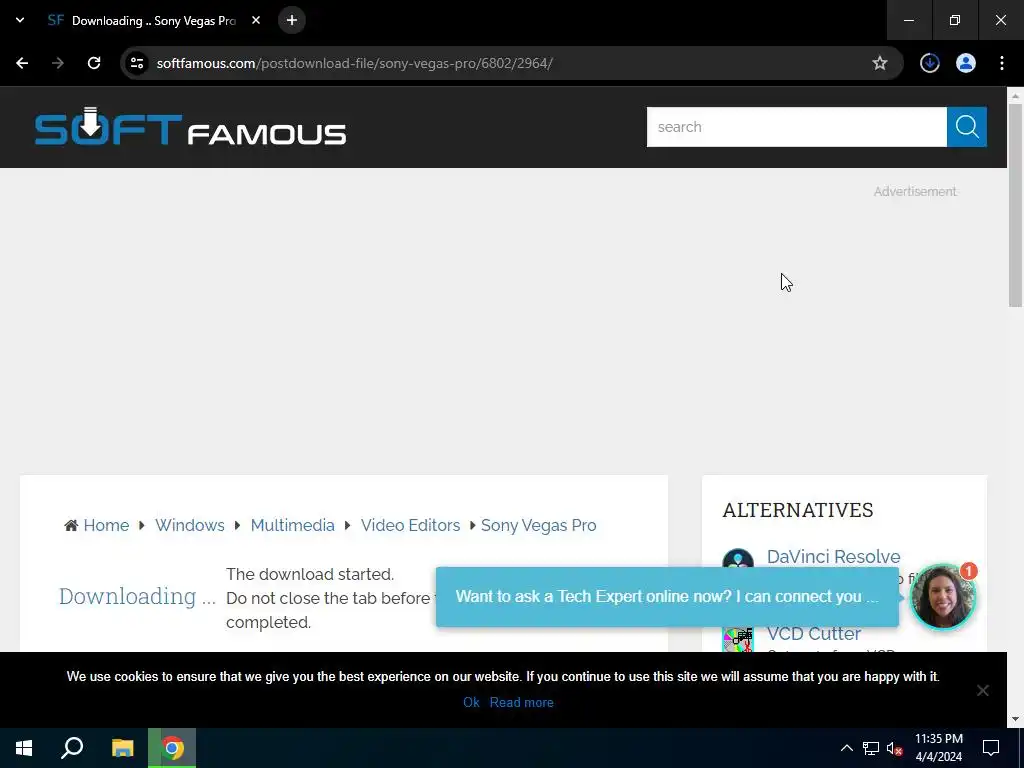Go to Home breadcrumb
The image size is (1024, 768).
(x=106, y=525)
